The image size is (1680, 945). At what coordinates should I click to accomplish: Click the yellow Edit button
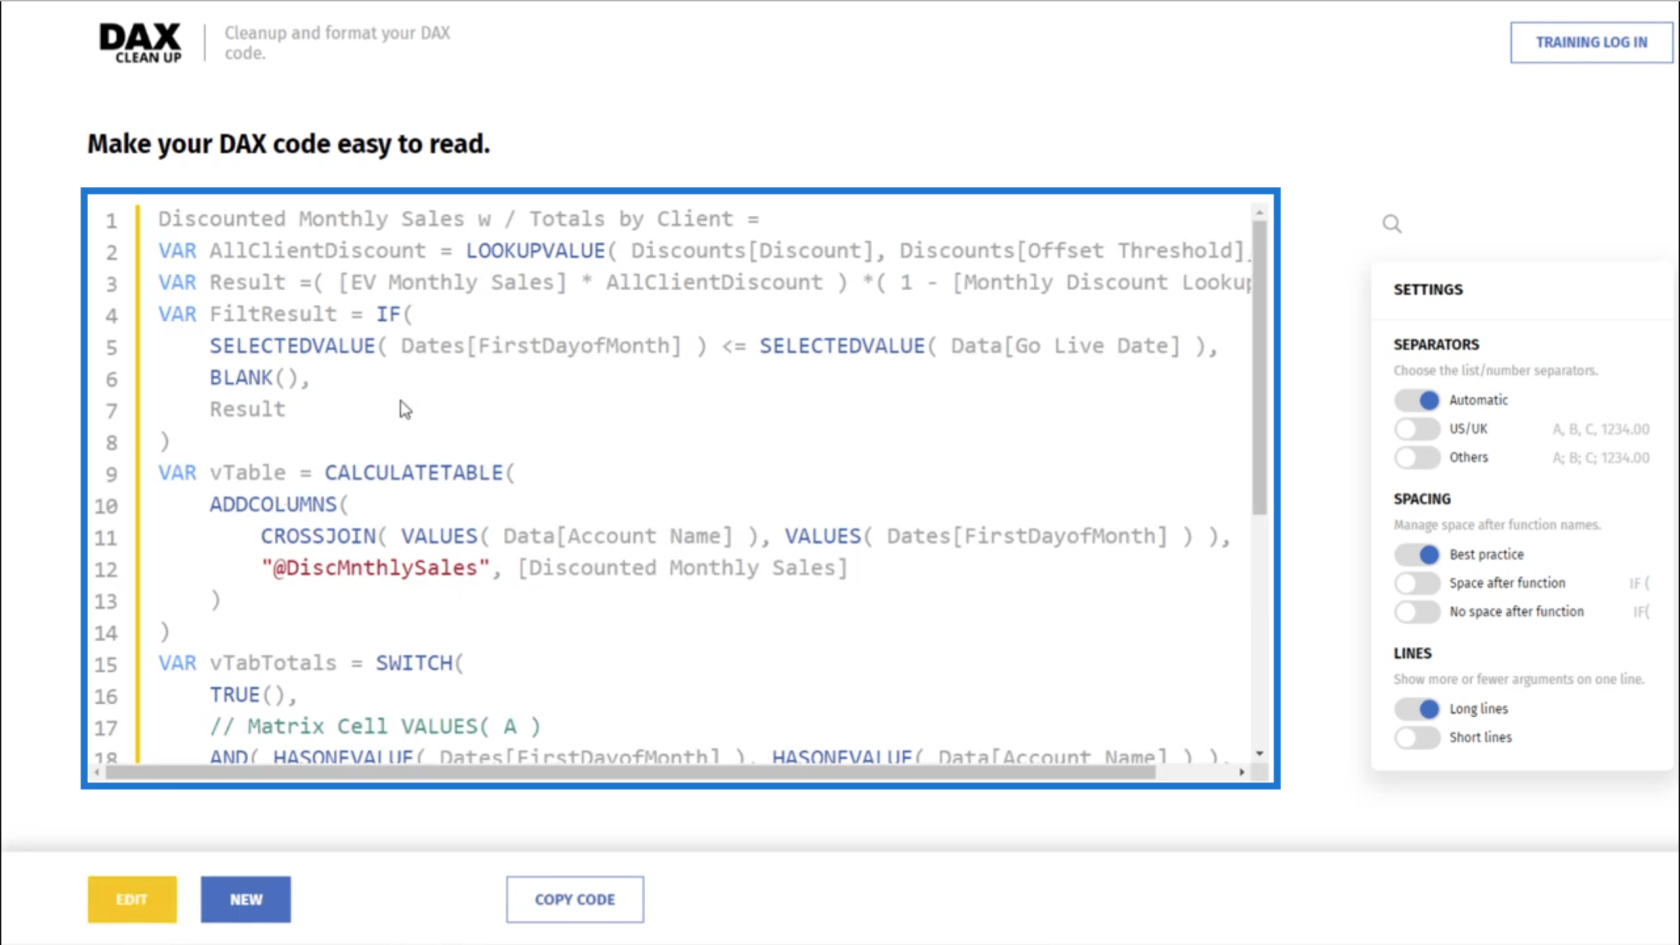(x=132, y=899)
